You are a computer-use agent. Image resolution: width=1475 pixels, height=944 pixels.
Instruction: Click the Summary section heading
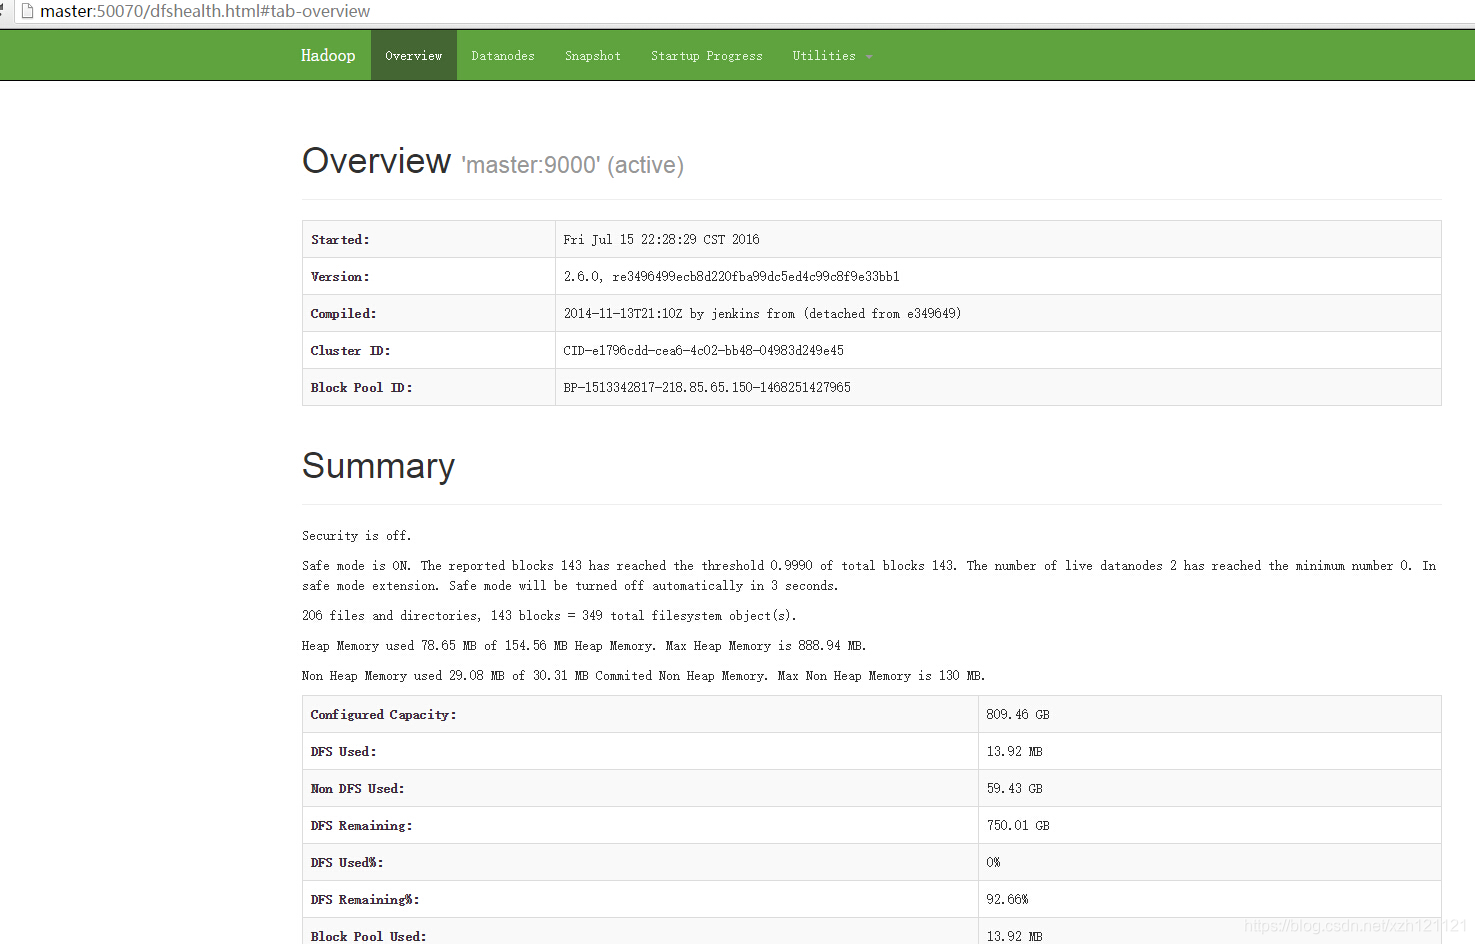coord(378,466)
